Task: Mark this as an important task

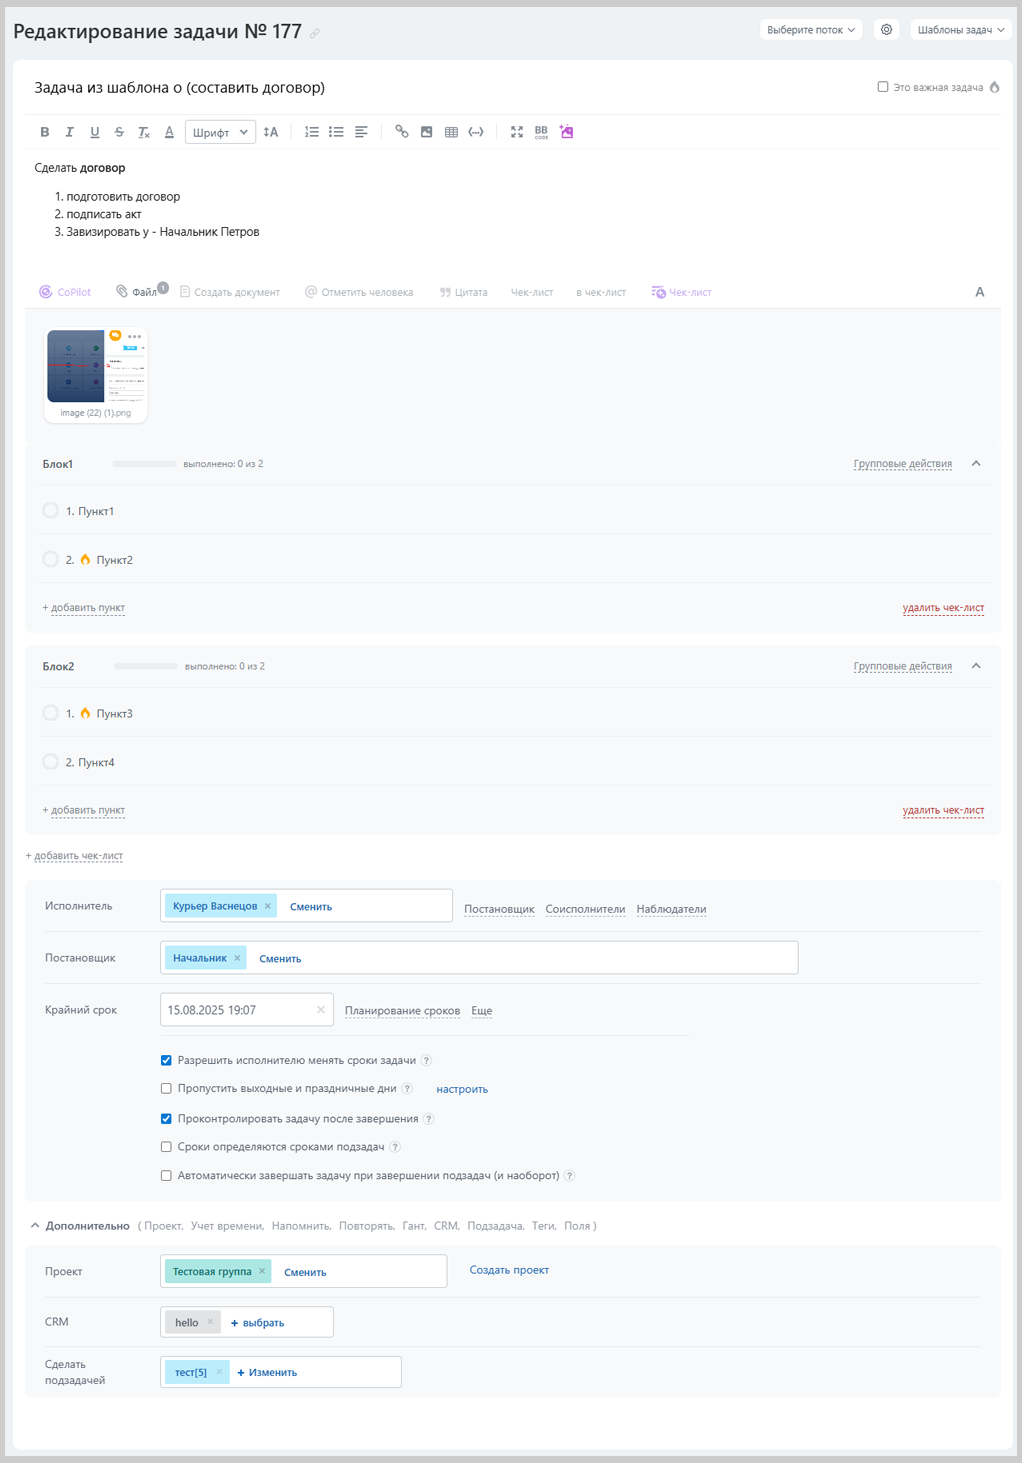Action: click(883, 87)
